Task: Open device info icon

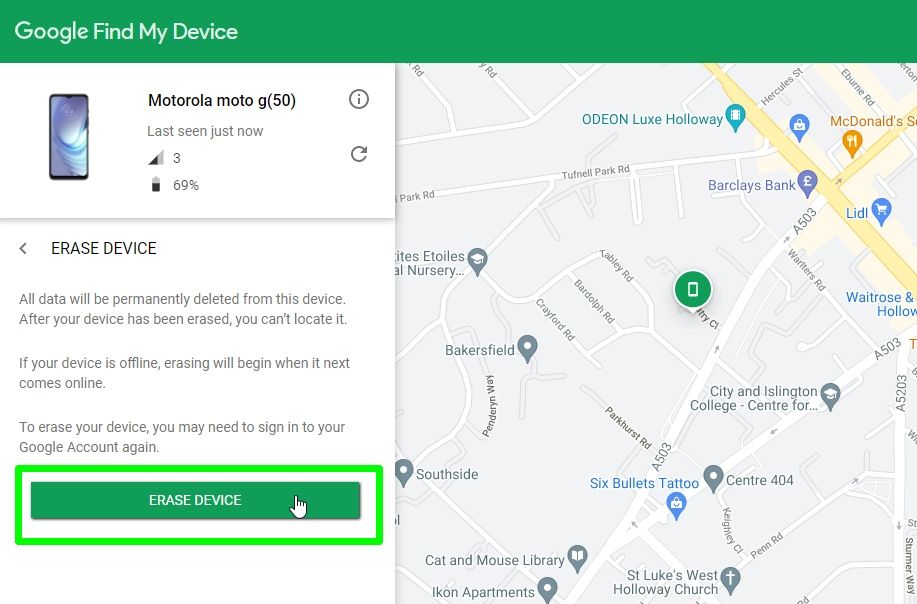Action: pyautogui.click(x=359, y=99)
